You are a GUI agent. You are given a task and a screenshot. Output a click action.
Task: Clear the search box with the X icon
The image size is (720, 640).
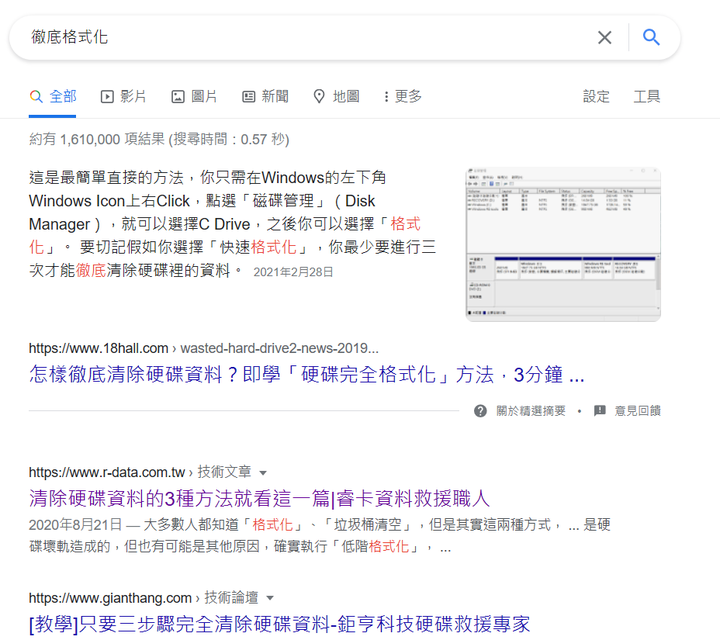coord(605,37)
